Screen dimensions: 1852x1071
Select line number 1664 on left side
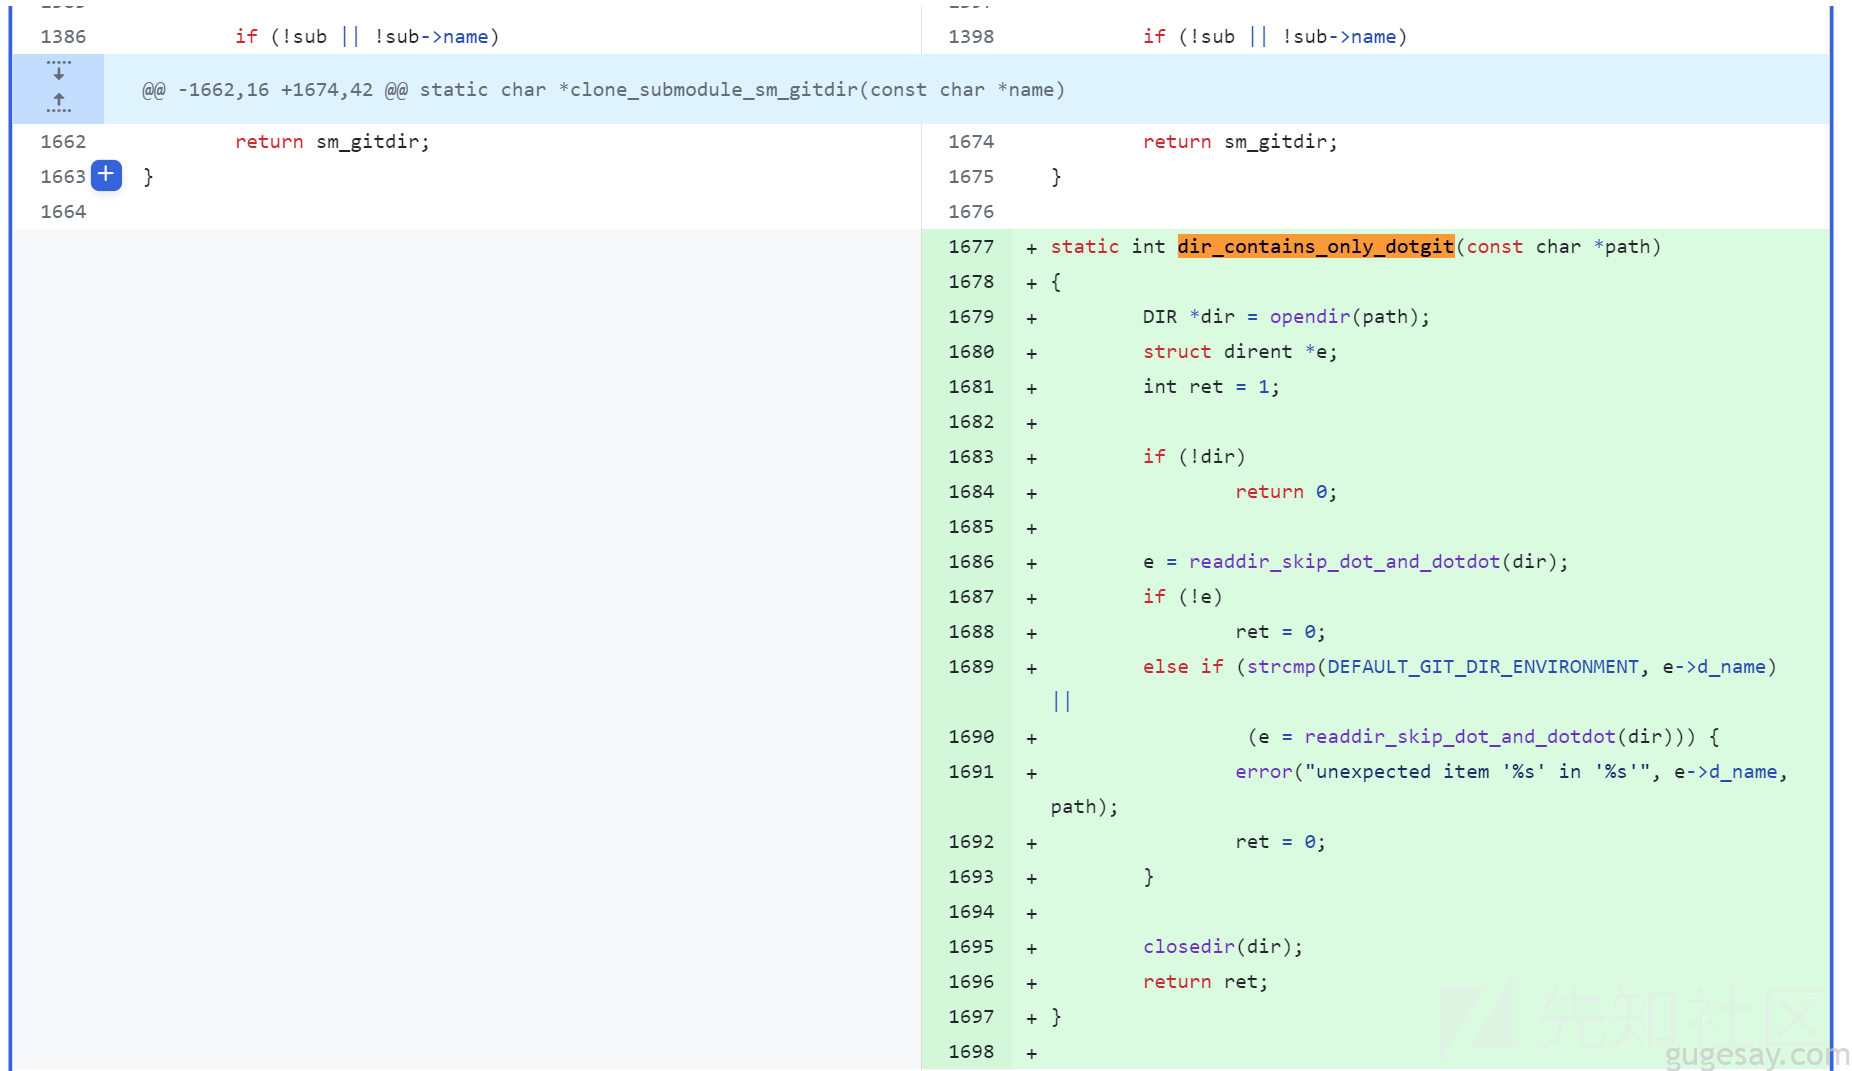[63, 211]
